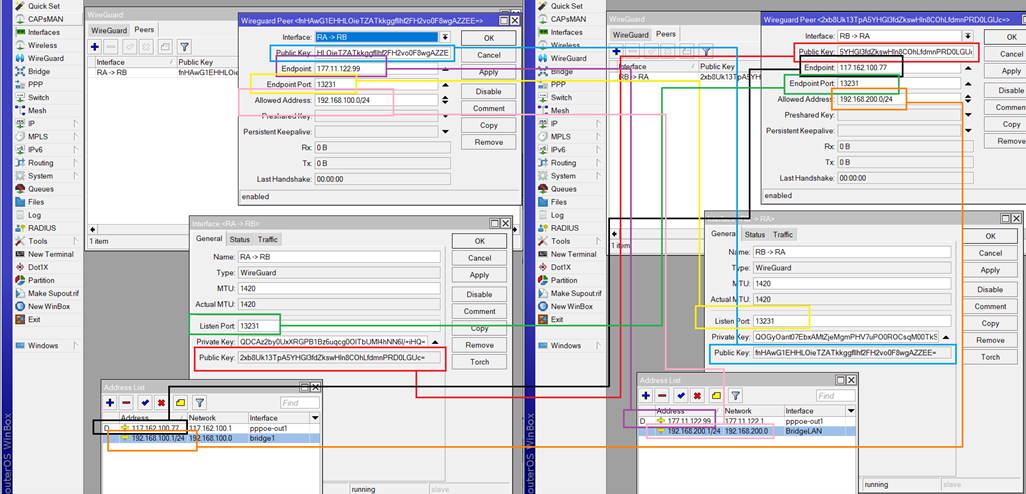Open Status tab in left Interface dialog
Image resolution: width=1026 pixels, height=494 pixels.
(239, 239)
